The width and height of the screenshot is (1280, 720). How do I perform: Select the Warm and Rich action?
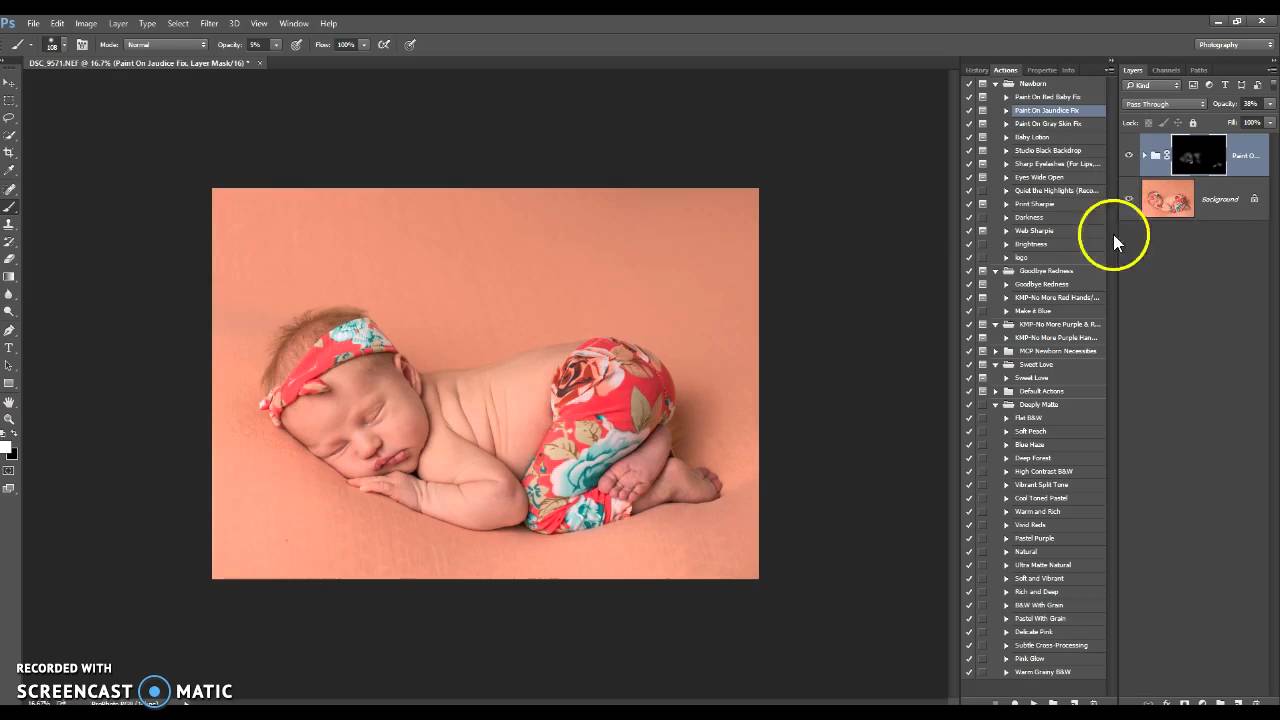[1037, 512]
